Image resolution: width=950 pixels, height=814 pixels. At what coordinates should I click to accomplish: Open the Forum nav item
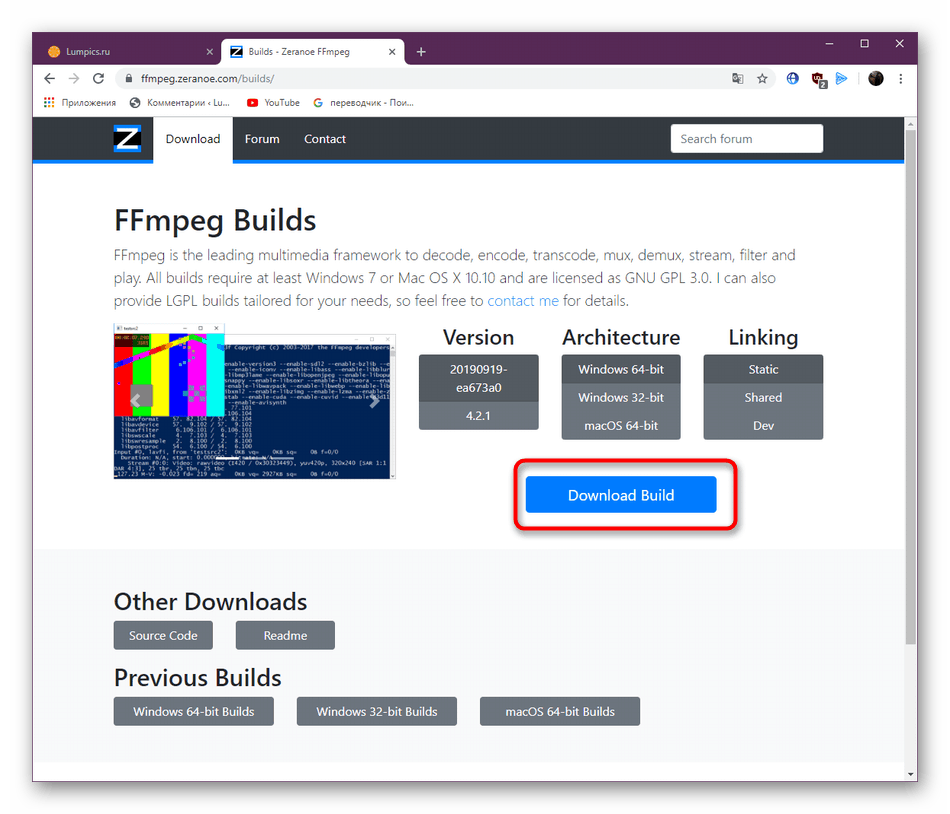tap(262, 139)
